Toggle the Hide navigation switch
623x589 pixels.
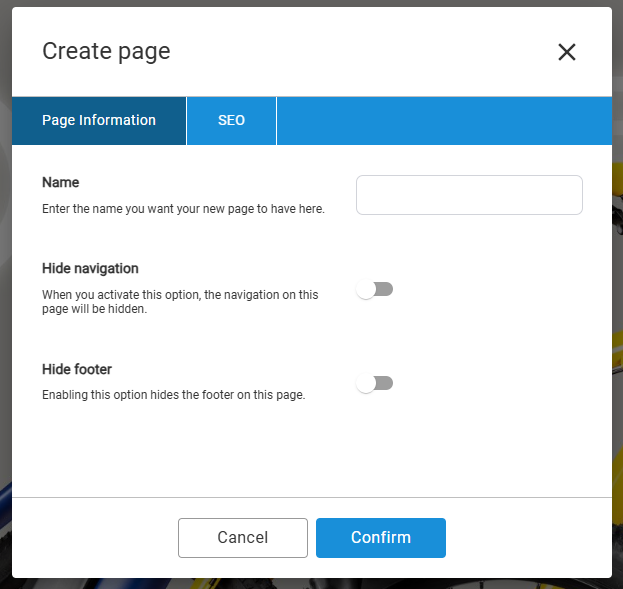pyautogui.click(x=374, y=289)
